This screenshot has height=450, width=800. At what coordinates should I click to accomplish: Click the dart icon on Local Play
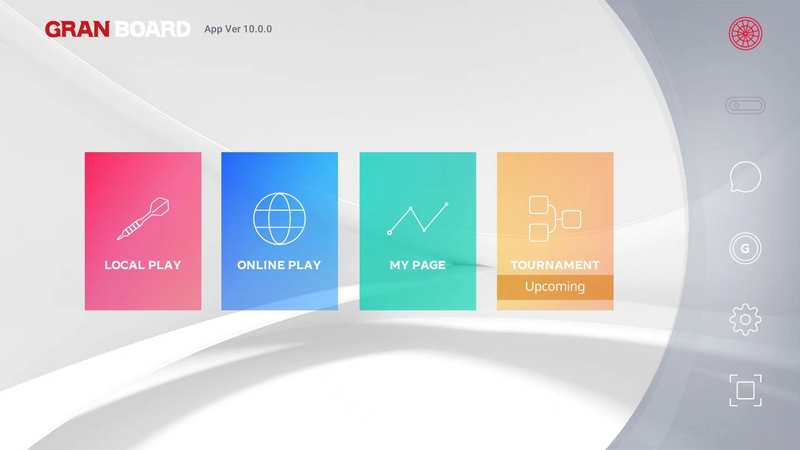click(143, 218)
